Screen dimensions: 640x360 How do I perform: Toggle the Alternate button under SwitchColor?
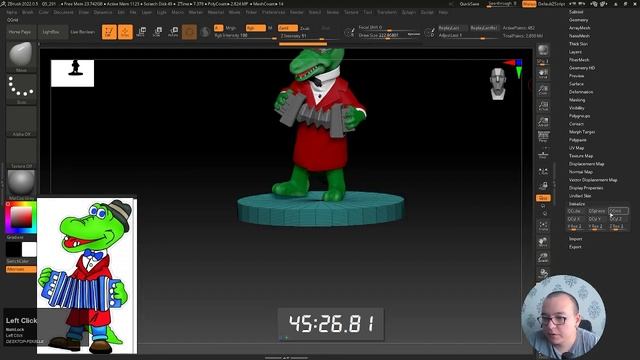(21, 269)
